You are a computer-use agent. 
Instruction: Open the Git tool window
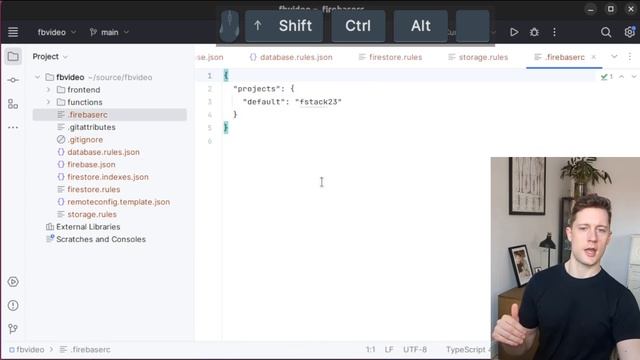pos(13,329)
